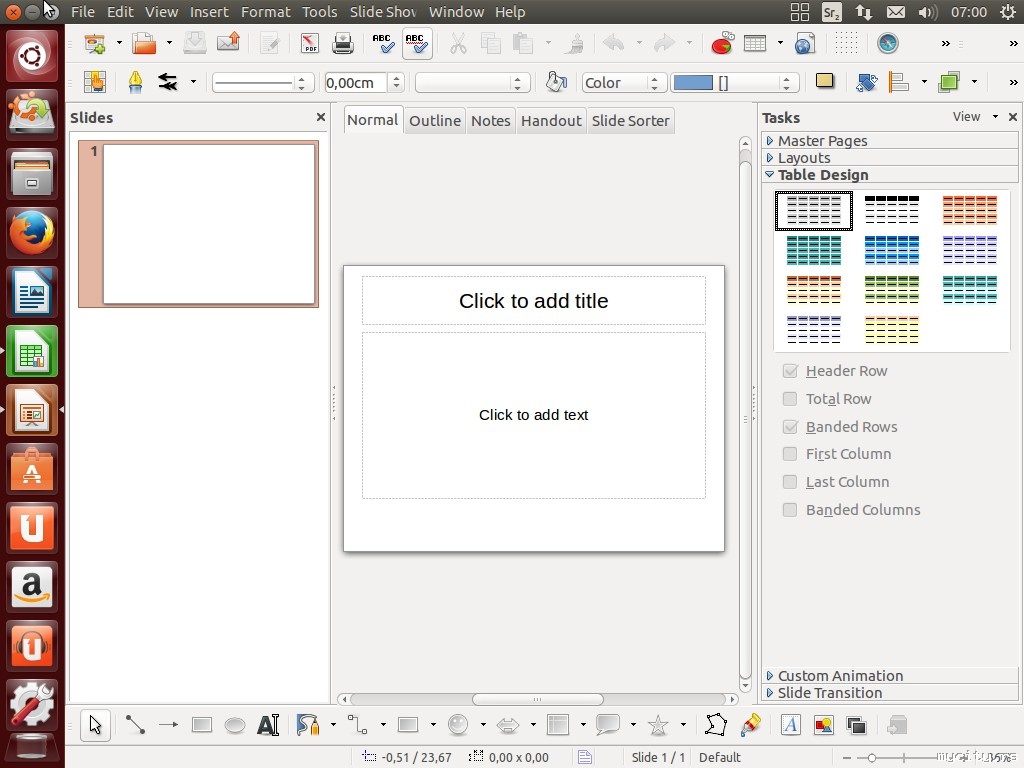
Task: Select slide 1 thumbnail in Slides panel
Action: pos(209,224)
